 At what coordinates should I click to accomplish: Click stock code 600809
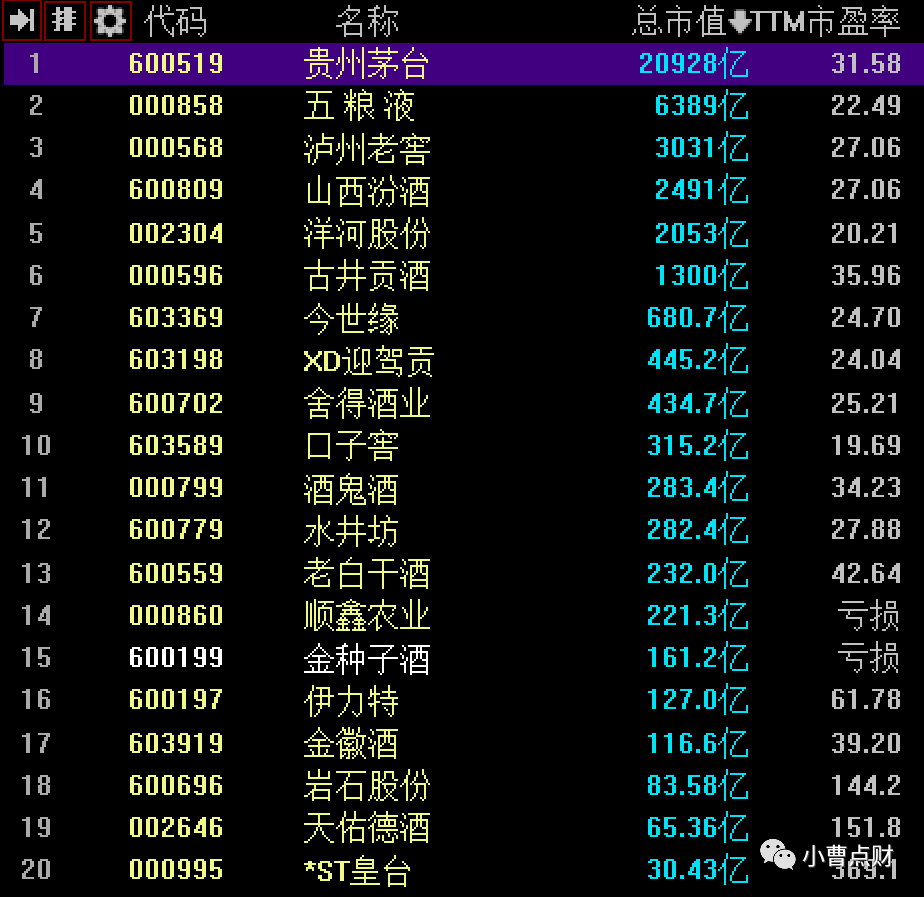point(176,190)
